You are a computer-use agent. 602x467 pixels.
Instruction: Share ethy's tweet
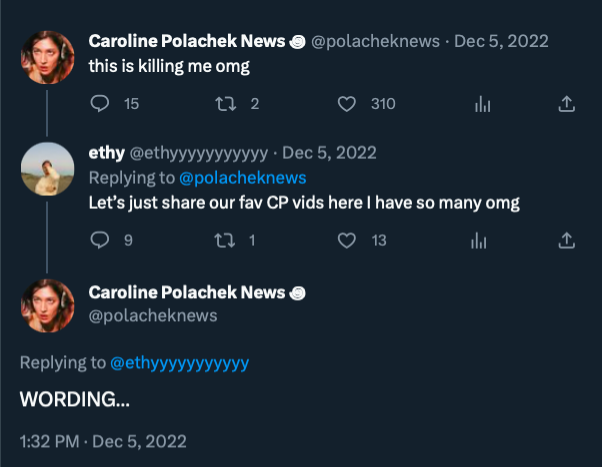coord(566,239)
